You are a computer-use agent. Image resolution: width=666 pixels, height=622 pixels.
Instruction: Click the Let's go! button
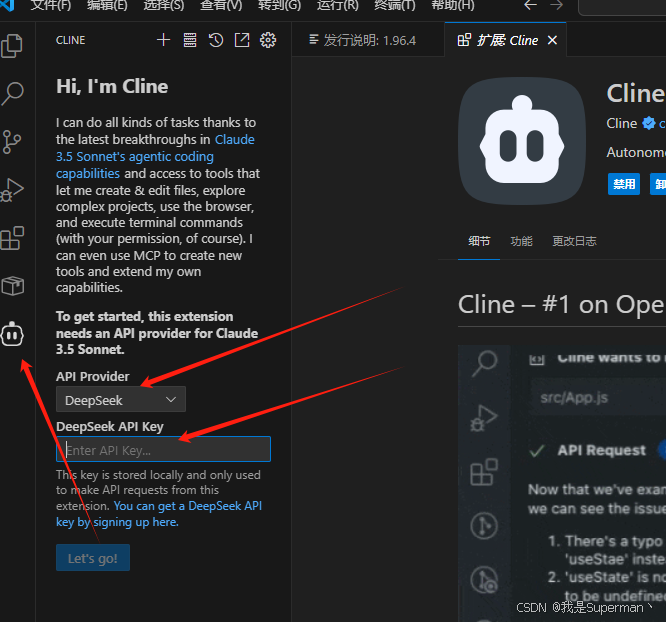point(93,558)
